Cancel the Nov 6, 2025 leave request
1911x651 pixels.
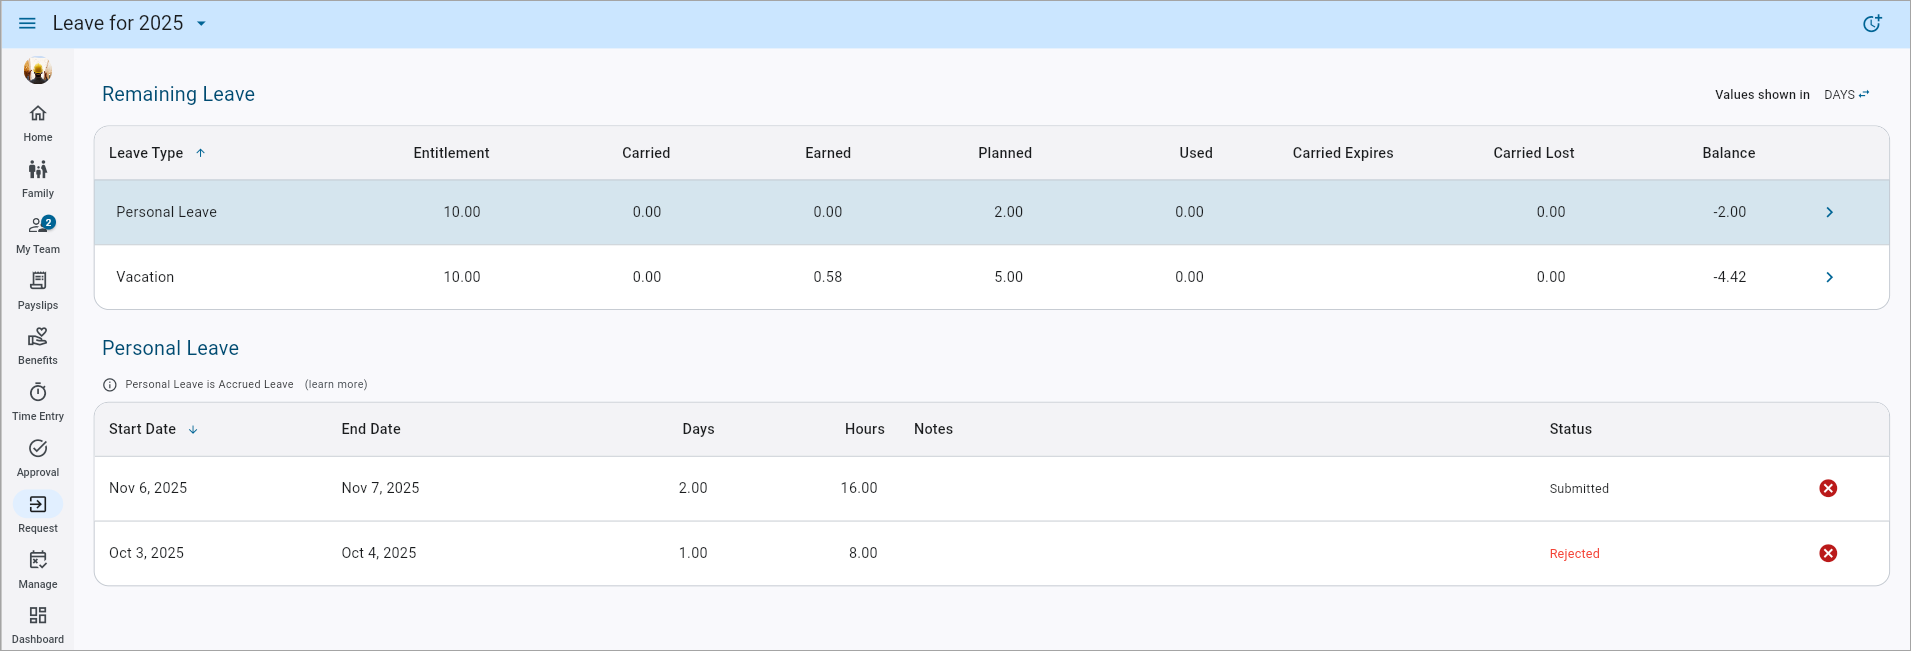coord(1828,488)
